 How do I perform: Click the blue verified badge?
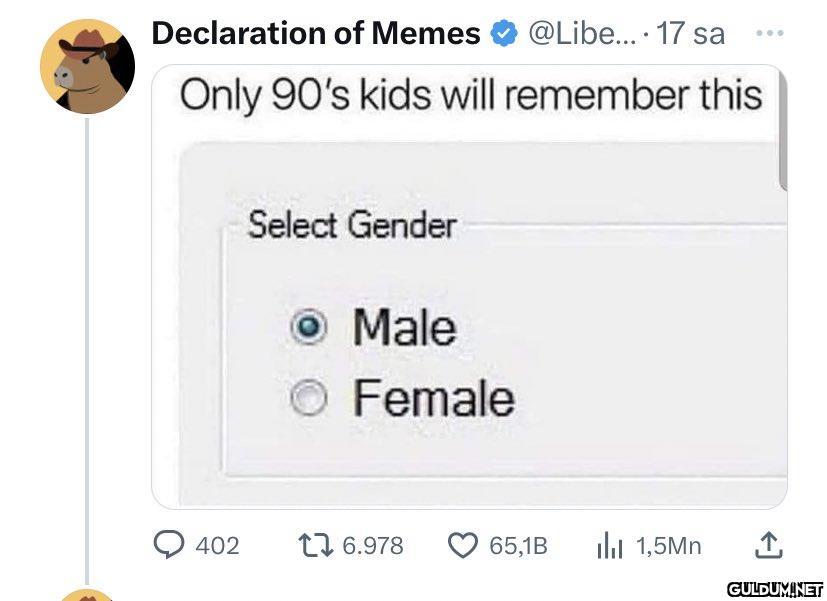[502, 35]
